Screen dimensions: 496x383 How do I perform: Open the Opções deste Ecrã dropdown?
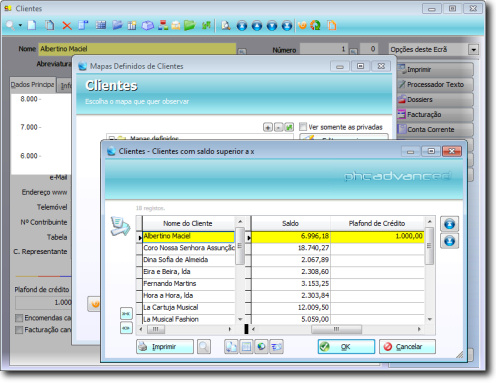473,50
